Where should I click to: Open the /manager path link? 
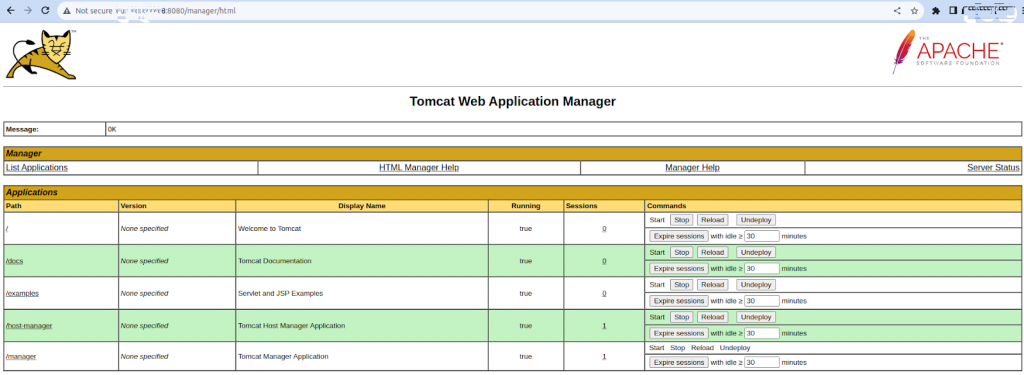click(21, 357)
